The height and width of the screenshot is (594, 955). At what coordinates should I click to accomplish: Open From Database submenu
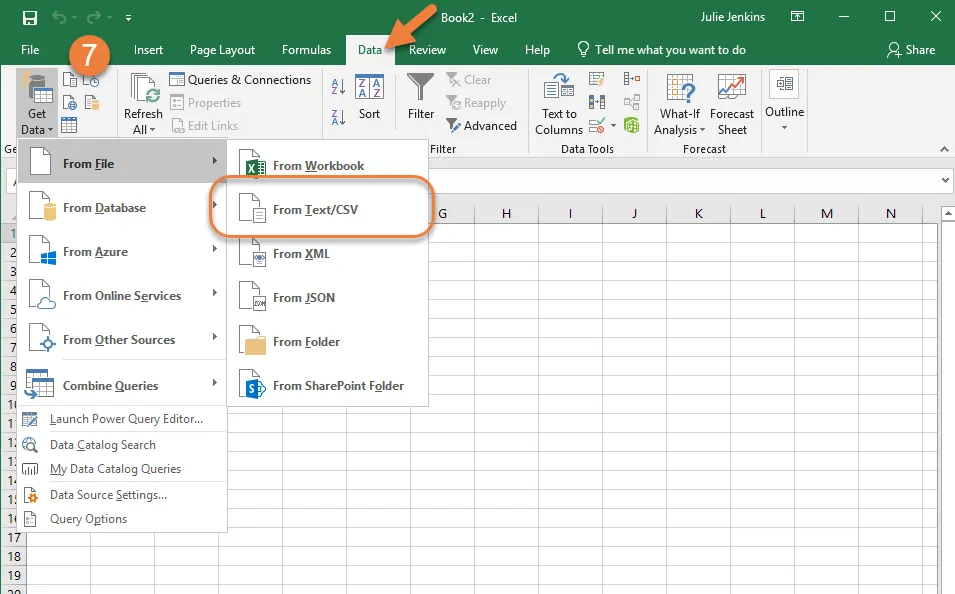tap(122, 208)
